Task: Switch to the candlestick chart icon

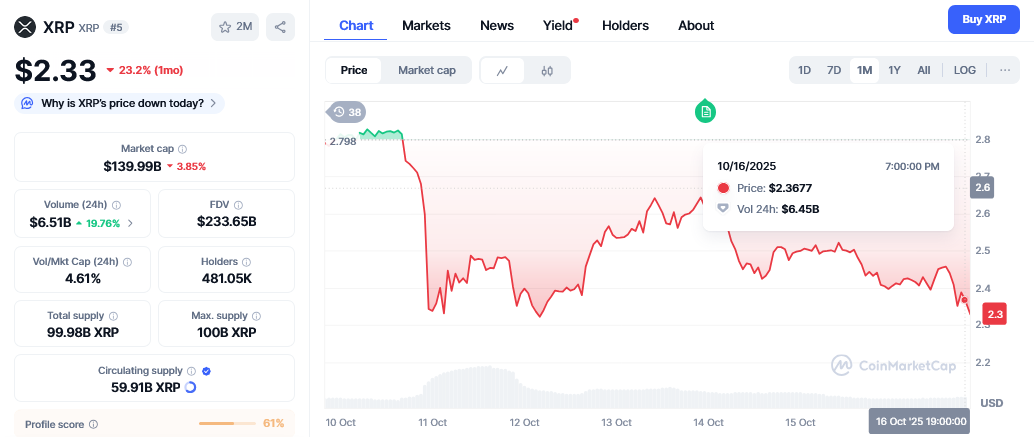Action: pos(547,70)
